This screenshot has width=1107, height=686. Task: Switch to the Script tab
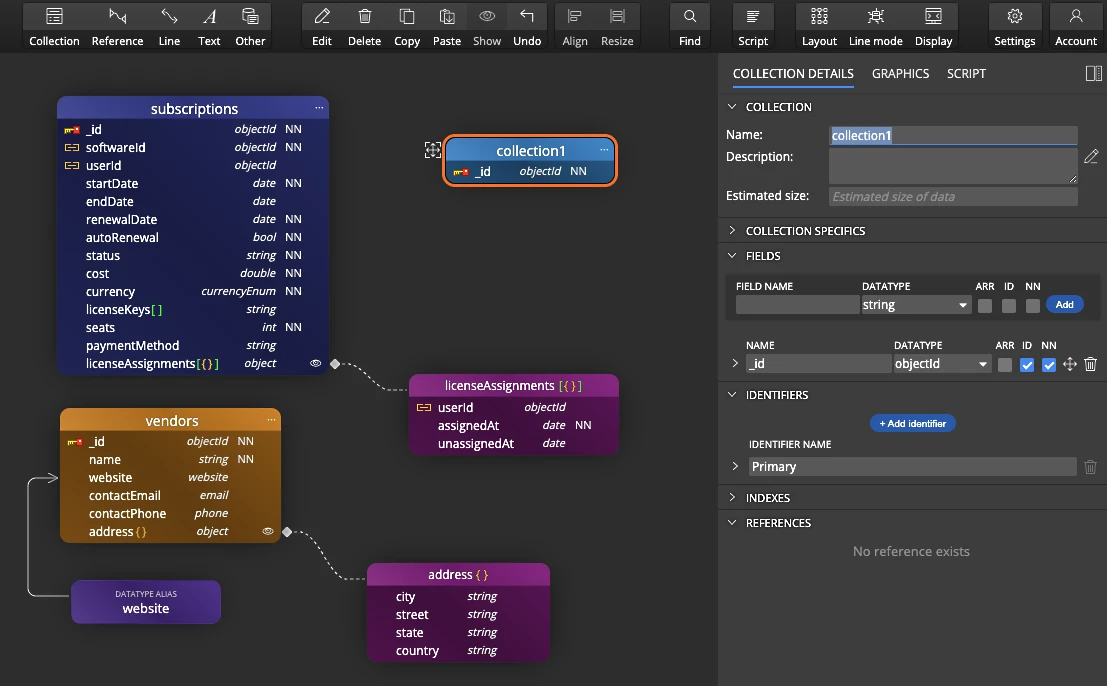[966, 74]
